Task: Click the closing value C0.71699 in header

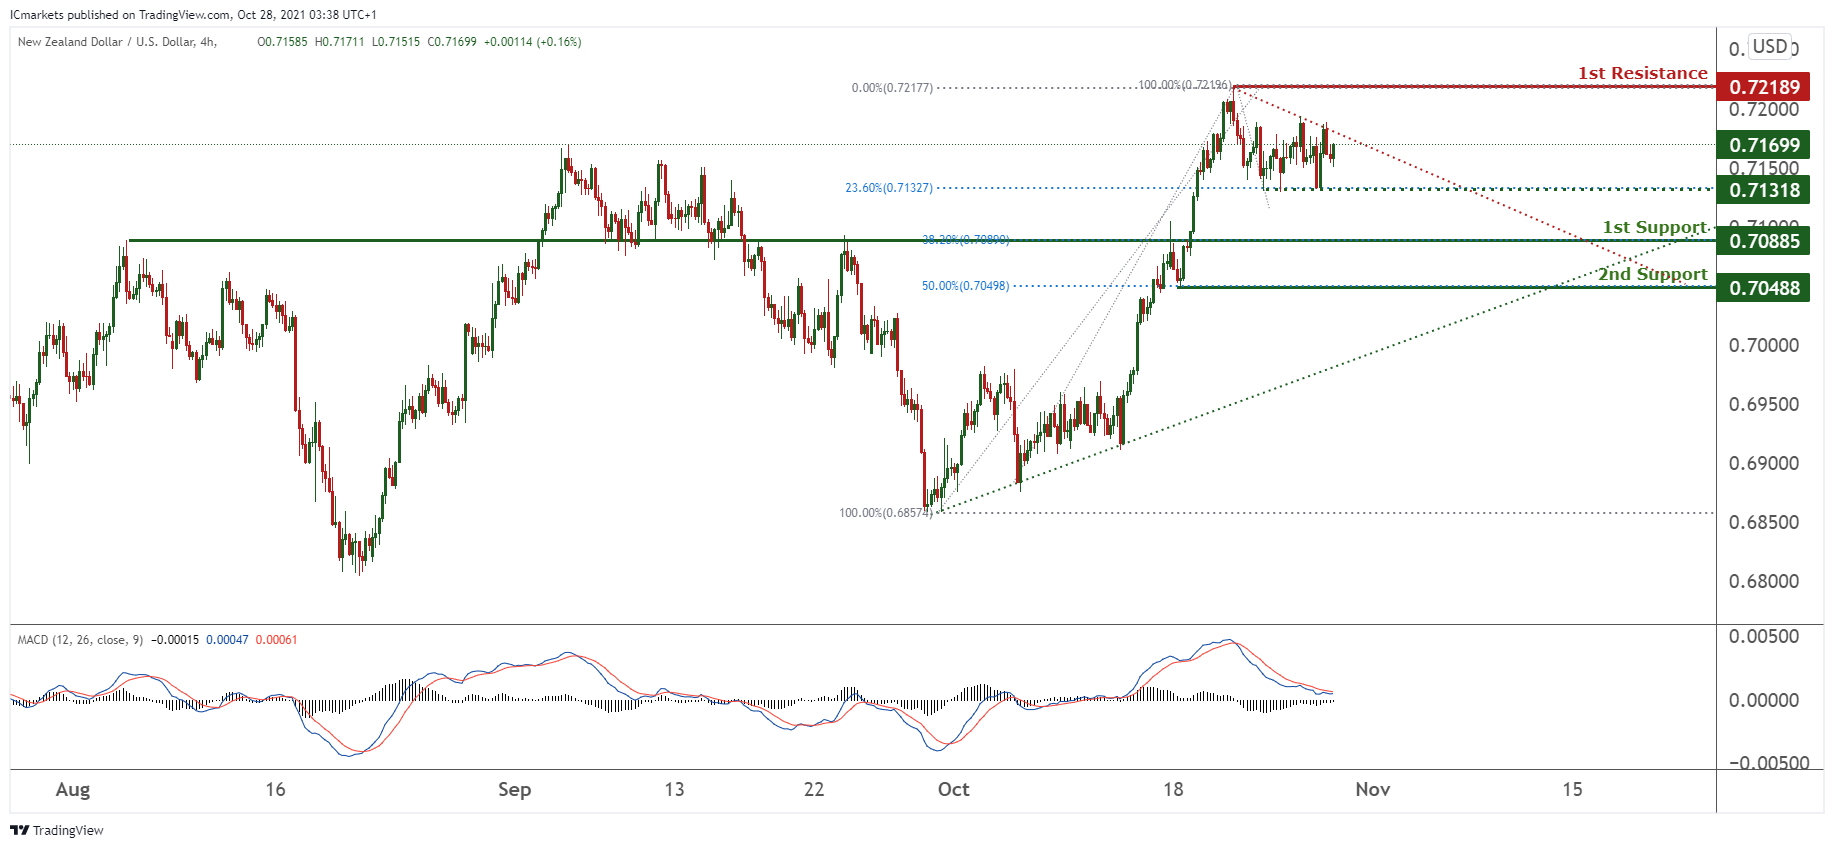Action: (452, 42)
